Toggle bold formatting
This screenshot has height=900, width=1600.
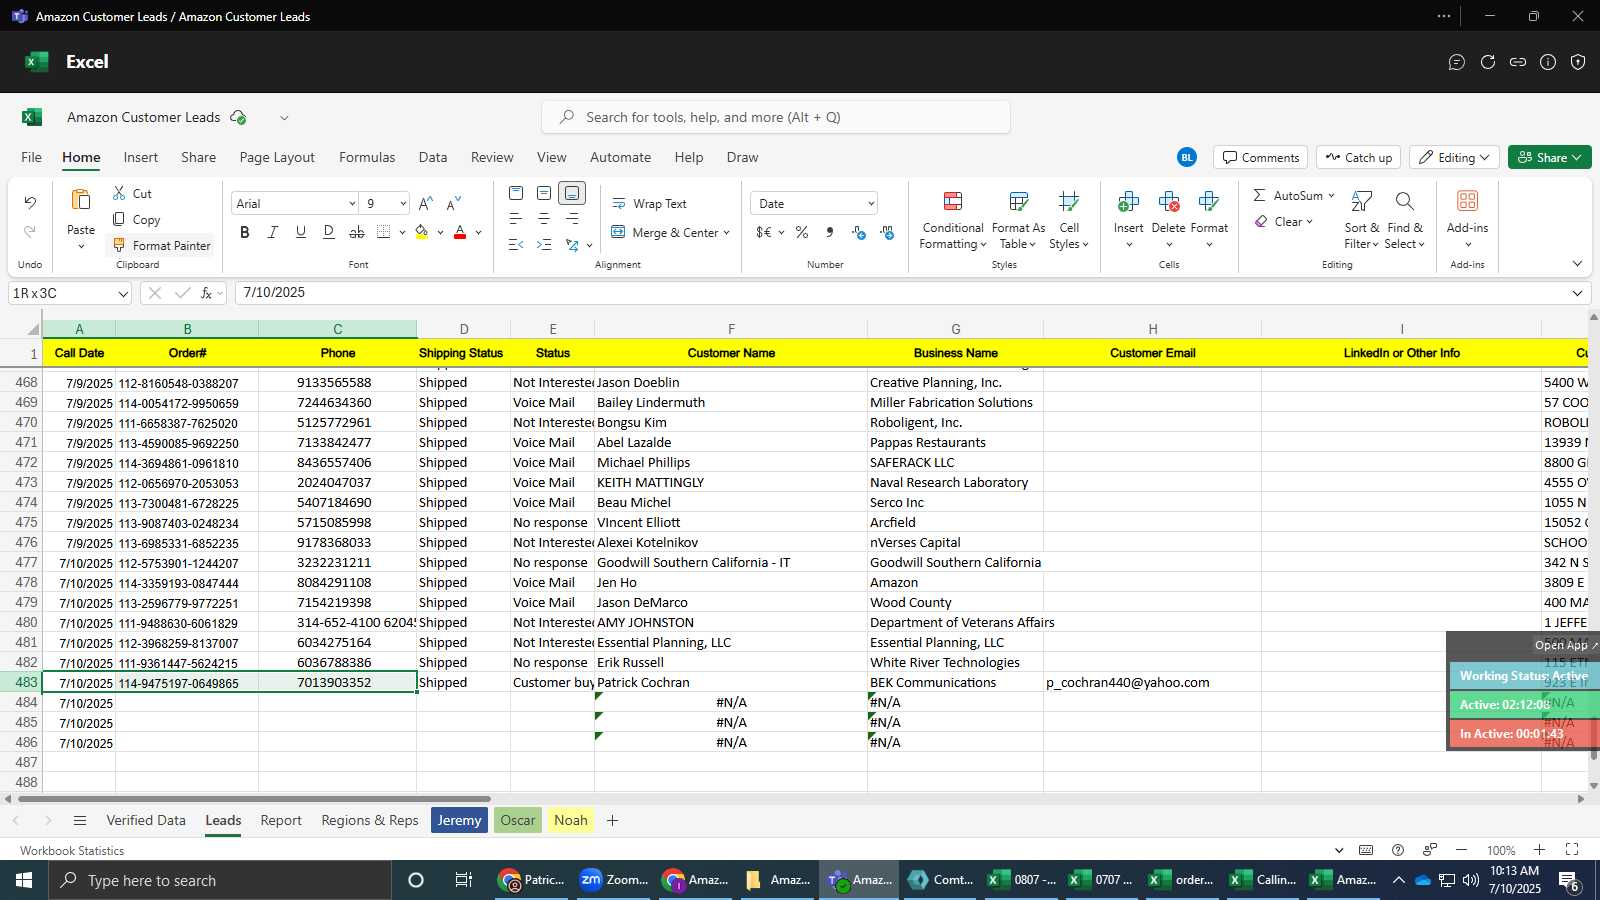click(x=245, y=232)
